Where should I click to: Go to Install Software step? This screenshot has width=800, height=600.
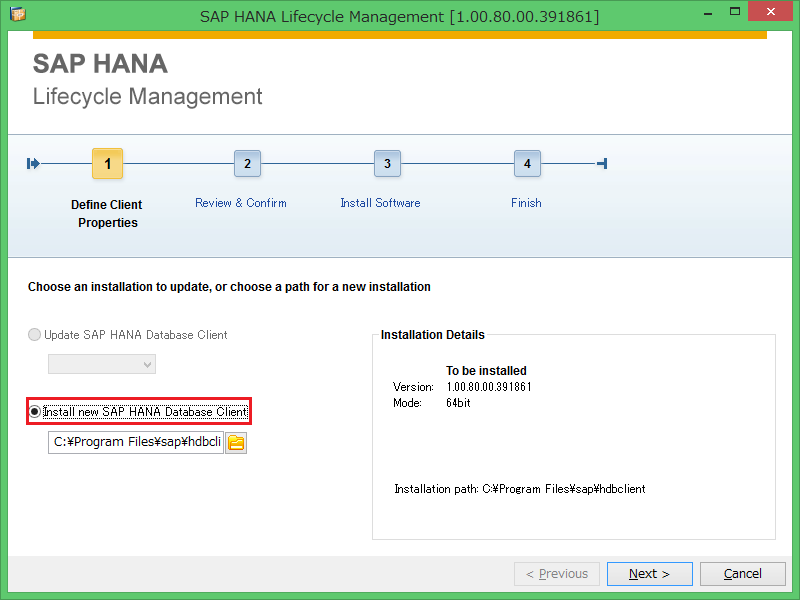pyautogui.click(x=381, y=203)
